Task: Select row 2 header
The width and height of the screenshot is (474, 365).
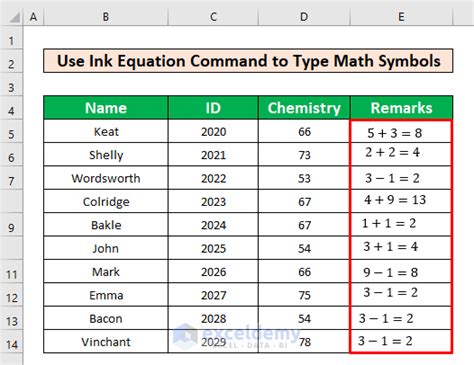Action: tap(11, 61)
